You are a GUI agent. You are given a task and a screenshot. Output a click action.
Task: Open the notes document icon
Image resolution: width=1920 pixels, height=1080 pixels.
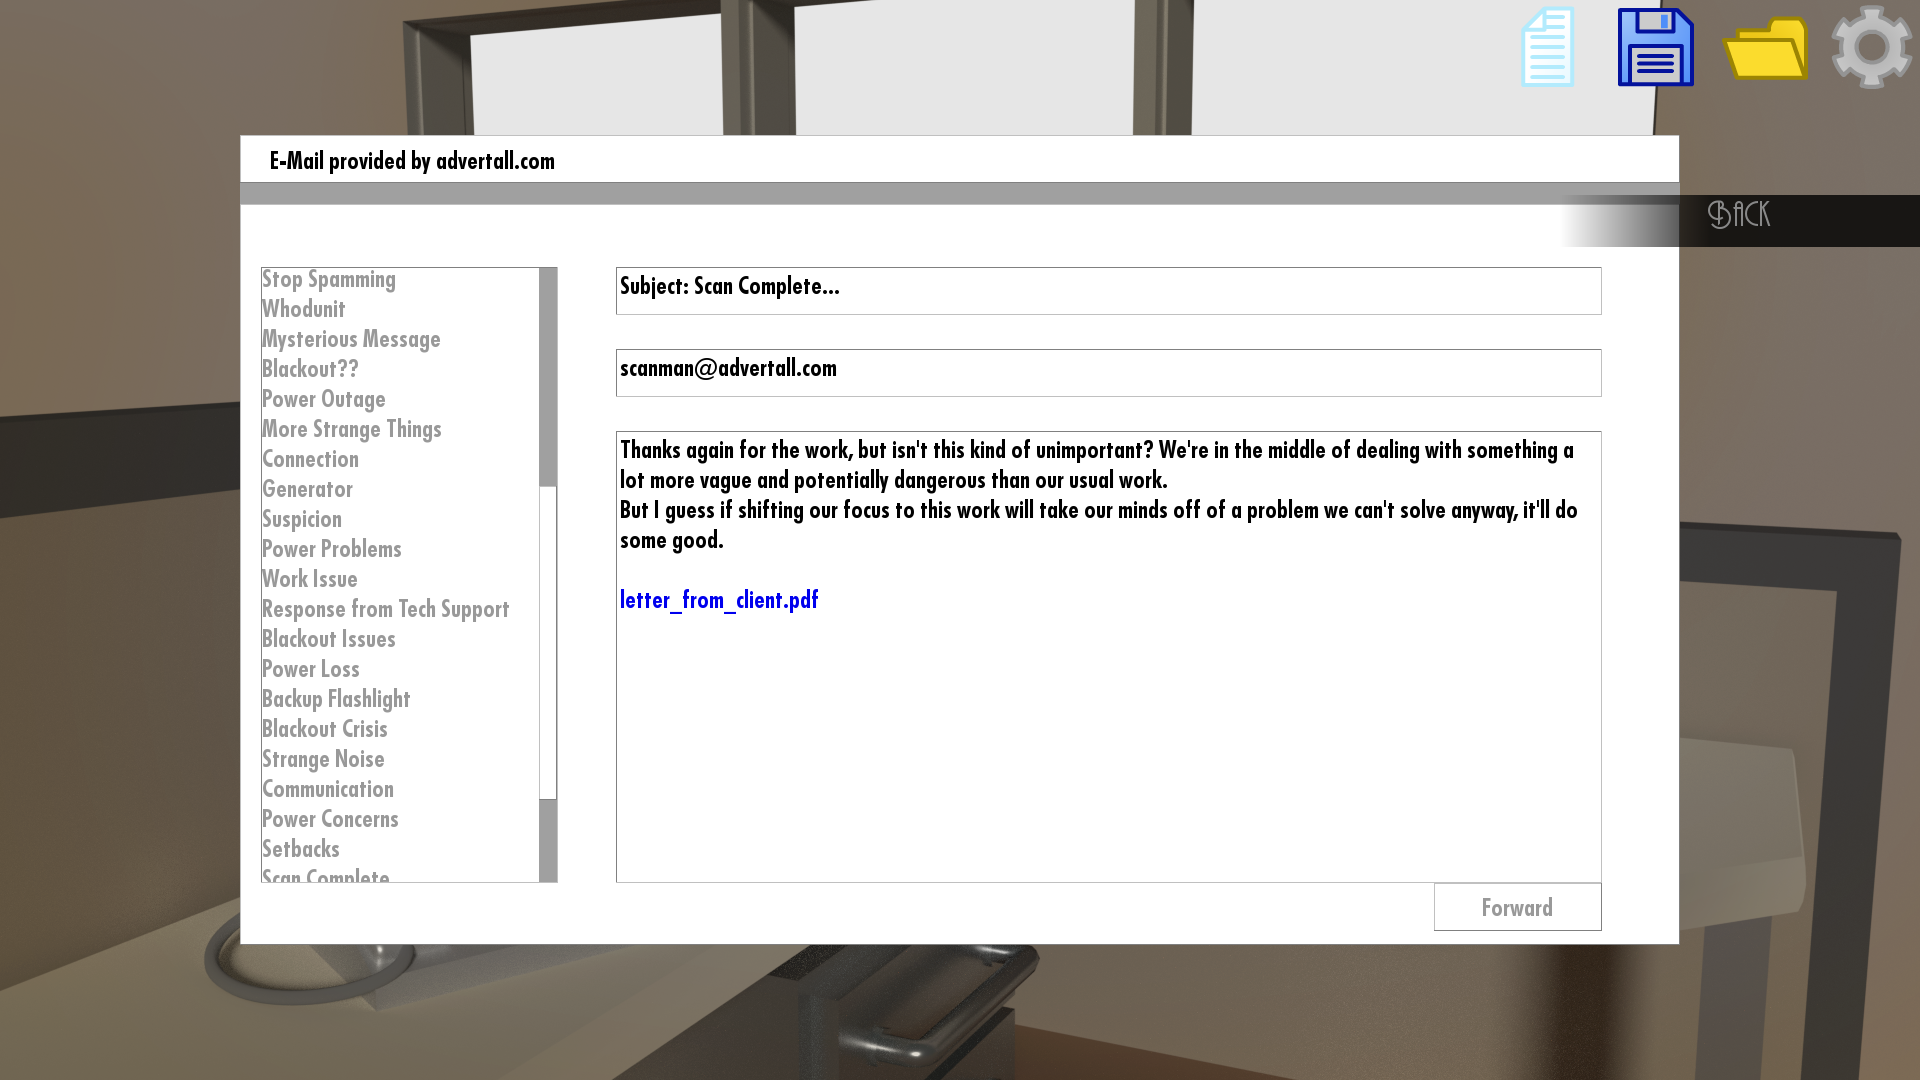click(1548, 47)
